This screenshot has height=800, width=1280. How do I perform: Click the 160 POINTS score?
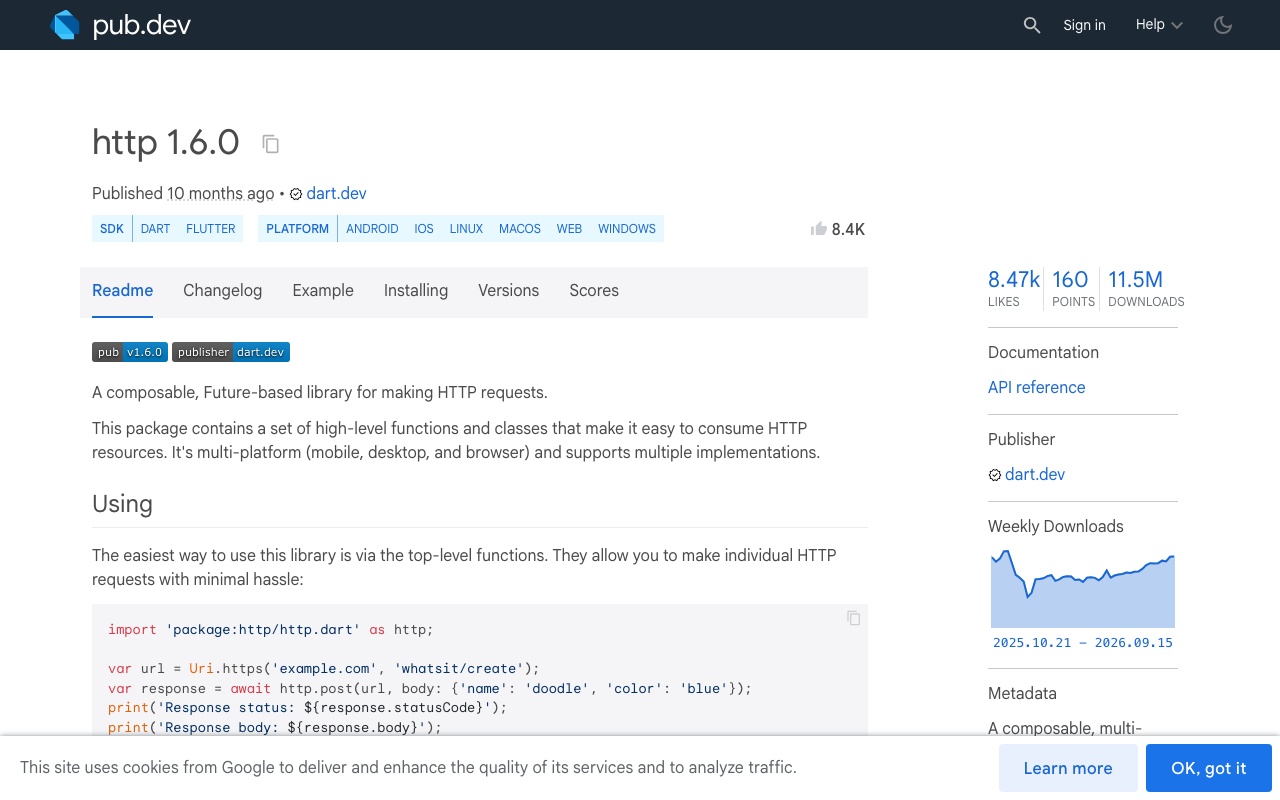(x=1072, y=288)
